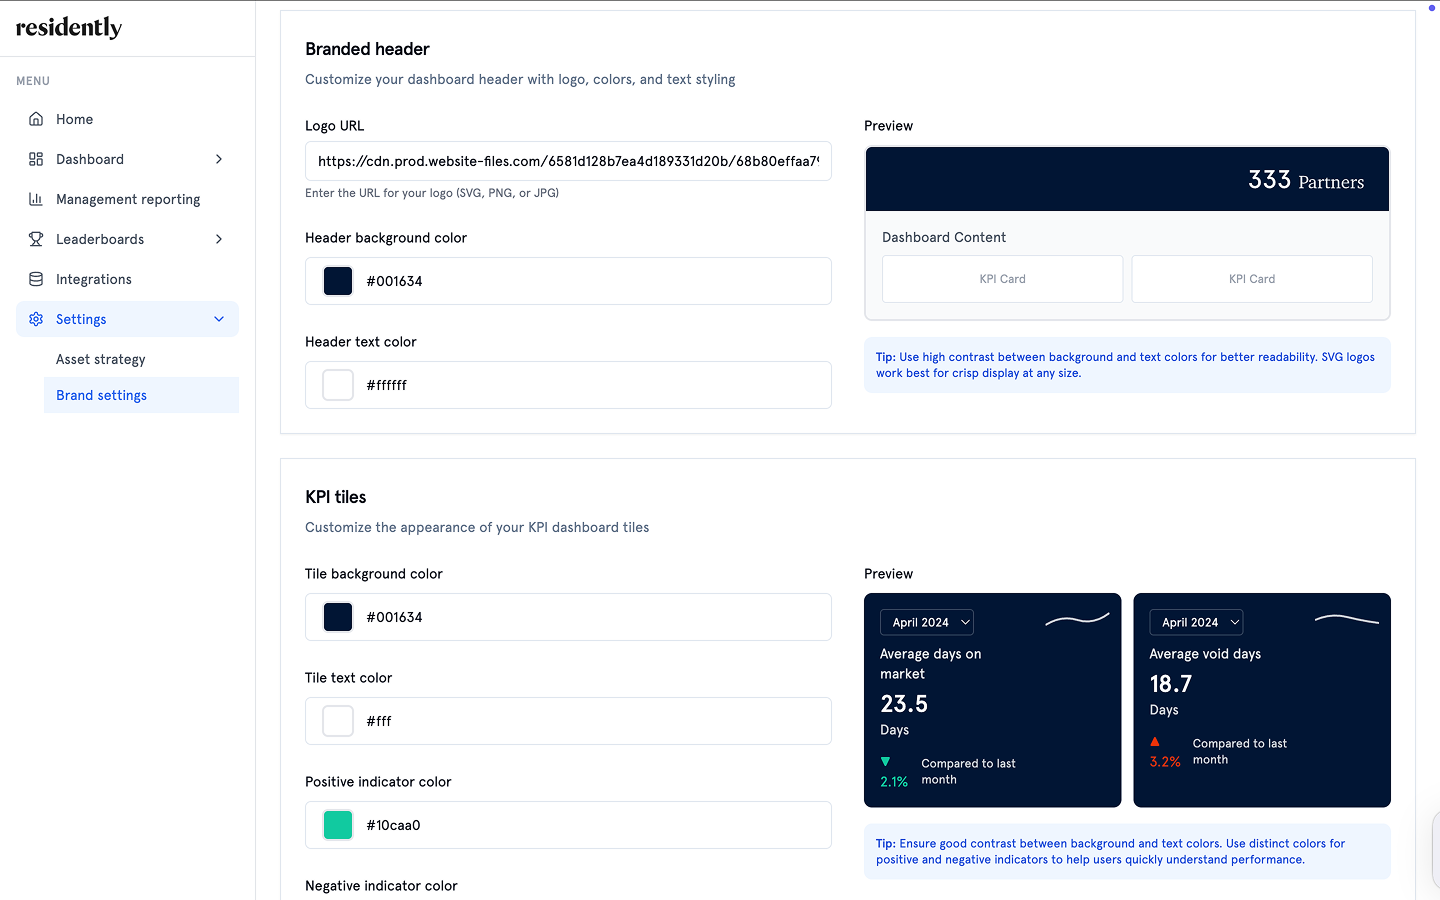Open April 2024 dropdown on void days tile

tap(1196, 622)
